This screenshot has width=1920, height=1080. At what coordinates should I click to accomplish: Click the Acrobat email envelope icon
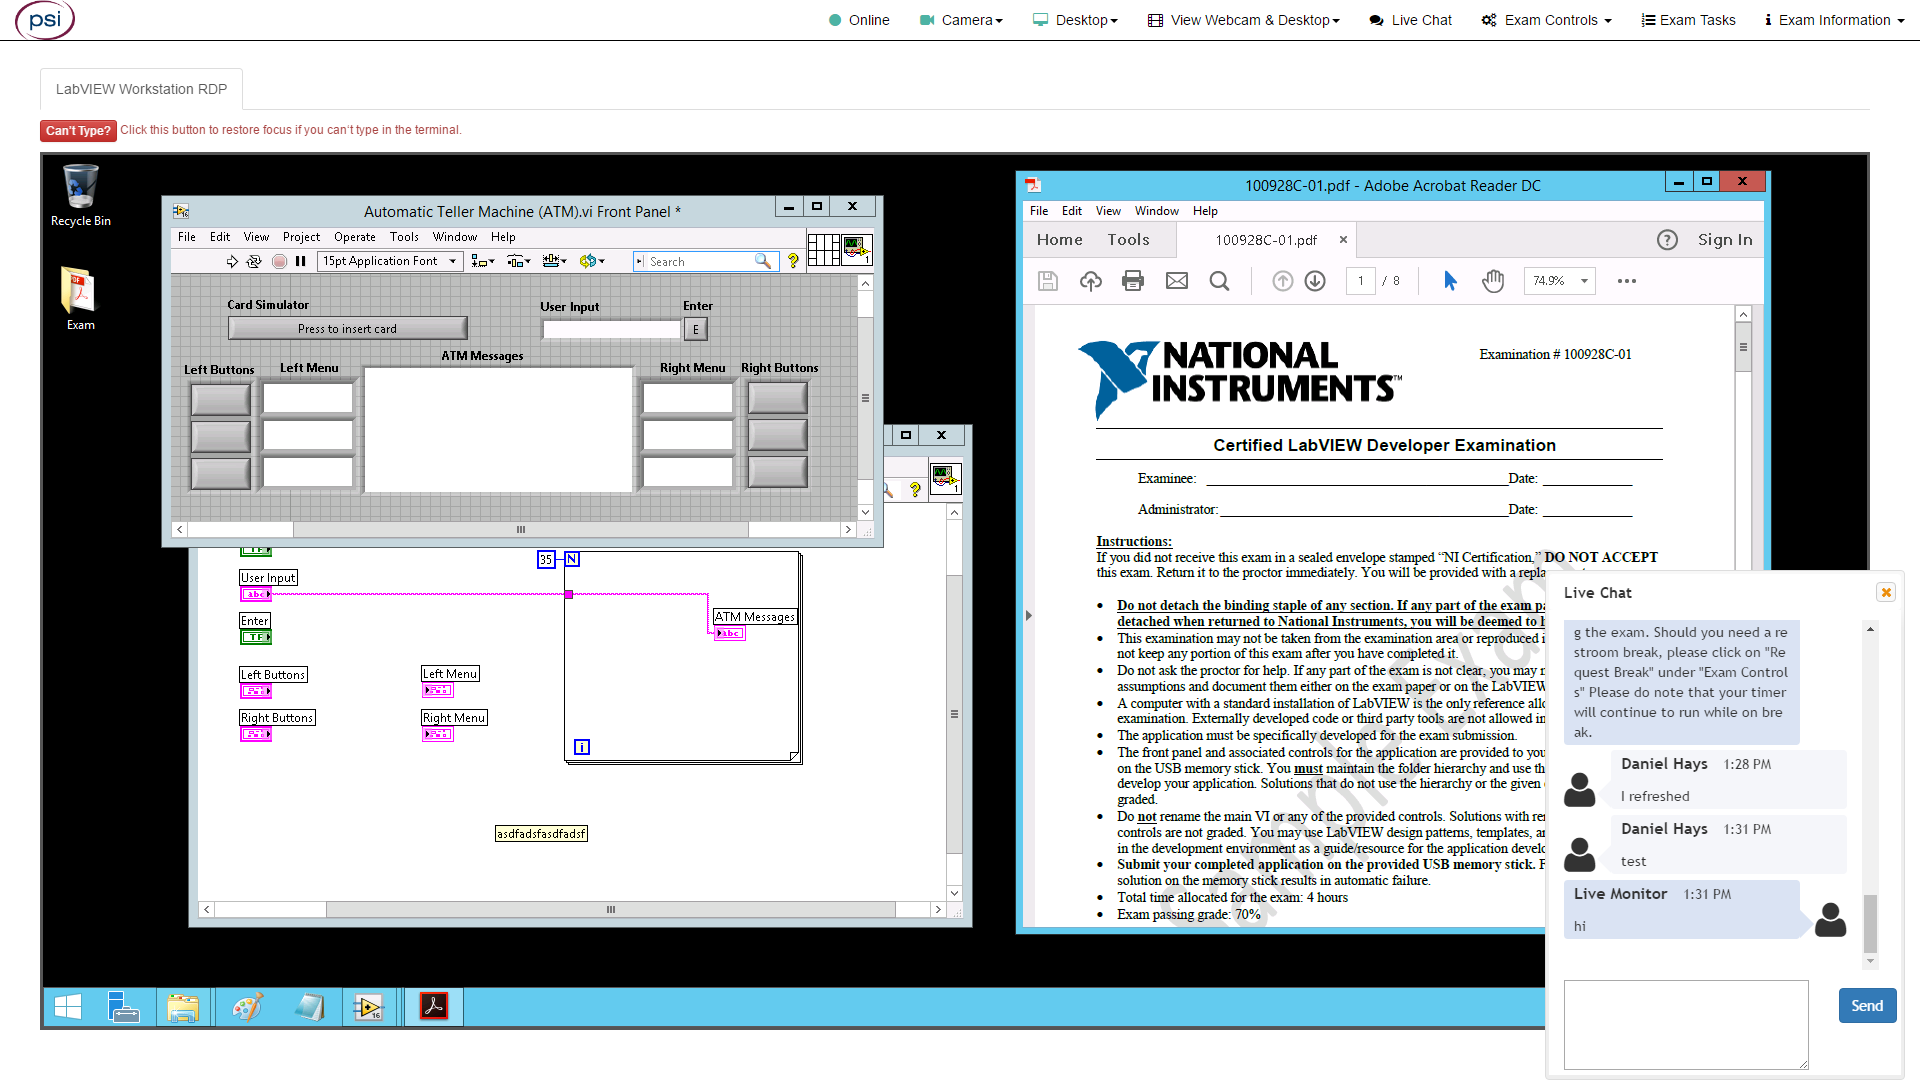coord(1177,281)
